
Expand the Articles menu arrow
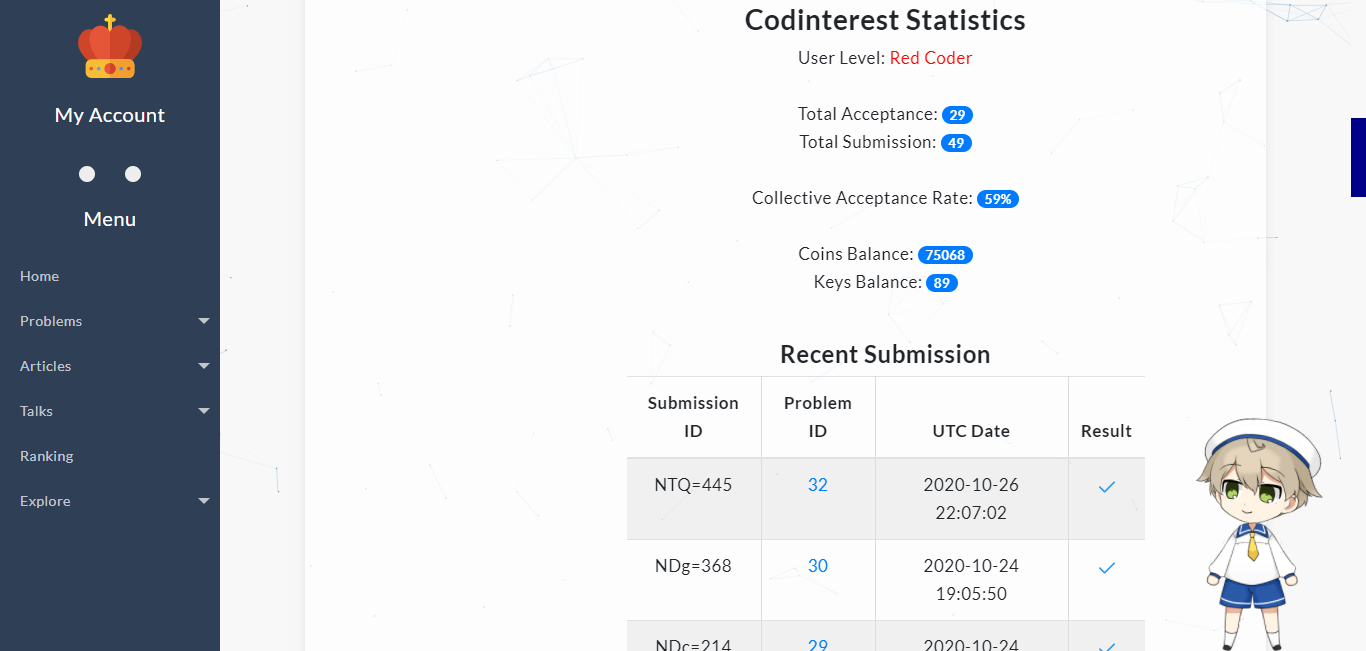pos(204,366)
